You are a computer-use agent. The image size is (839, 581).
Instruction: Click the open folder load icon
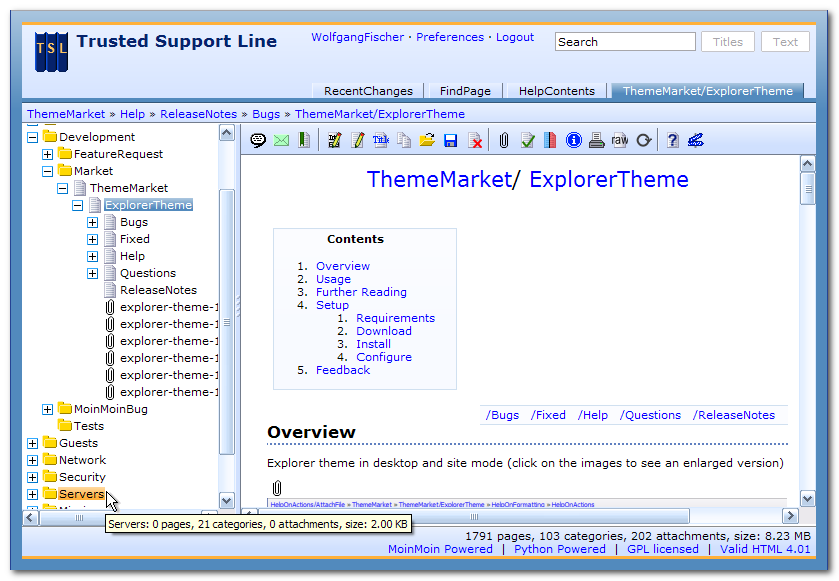427,140
